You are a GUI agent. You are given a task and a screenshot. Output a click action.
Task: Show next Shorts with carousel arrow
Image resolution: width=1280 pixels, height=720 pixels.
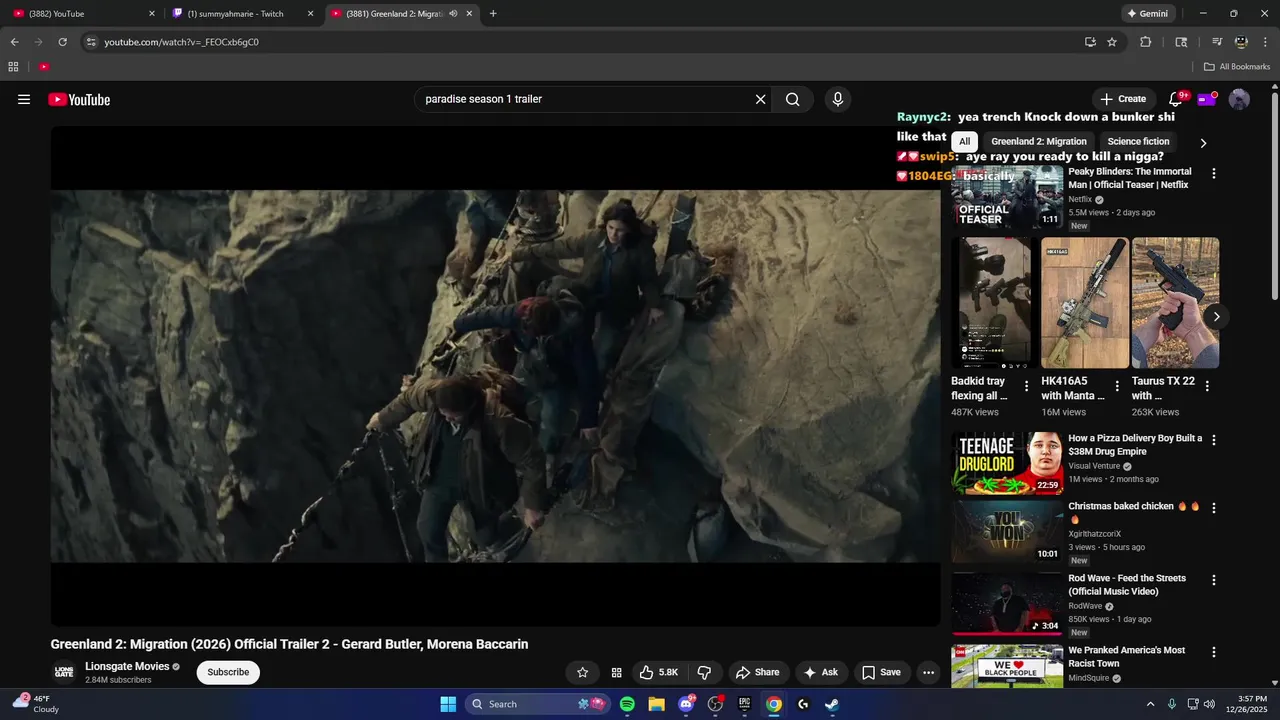pyautogui.click(x=1216, y=317)
